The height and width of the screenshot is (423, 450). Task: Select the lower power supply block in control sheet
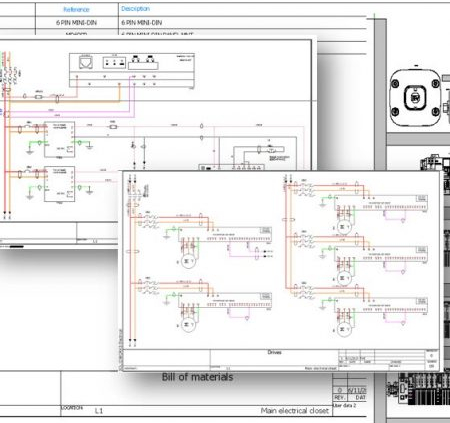tap(59, 184)
